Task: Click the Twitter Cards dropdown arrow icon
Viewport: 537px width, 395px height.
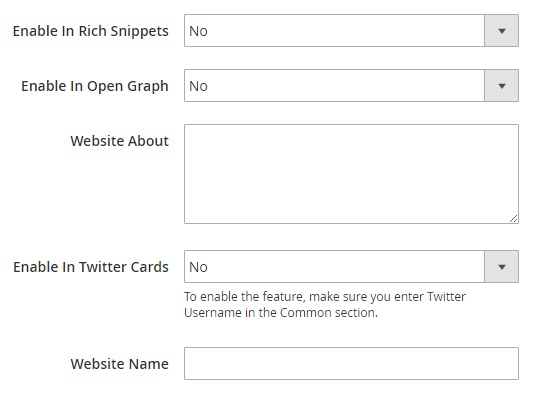Action: 502,267
